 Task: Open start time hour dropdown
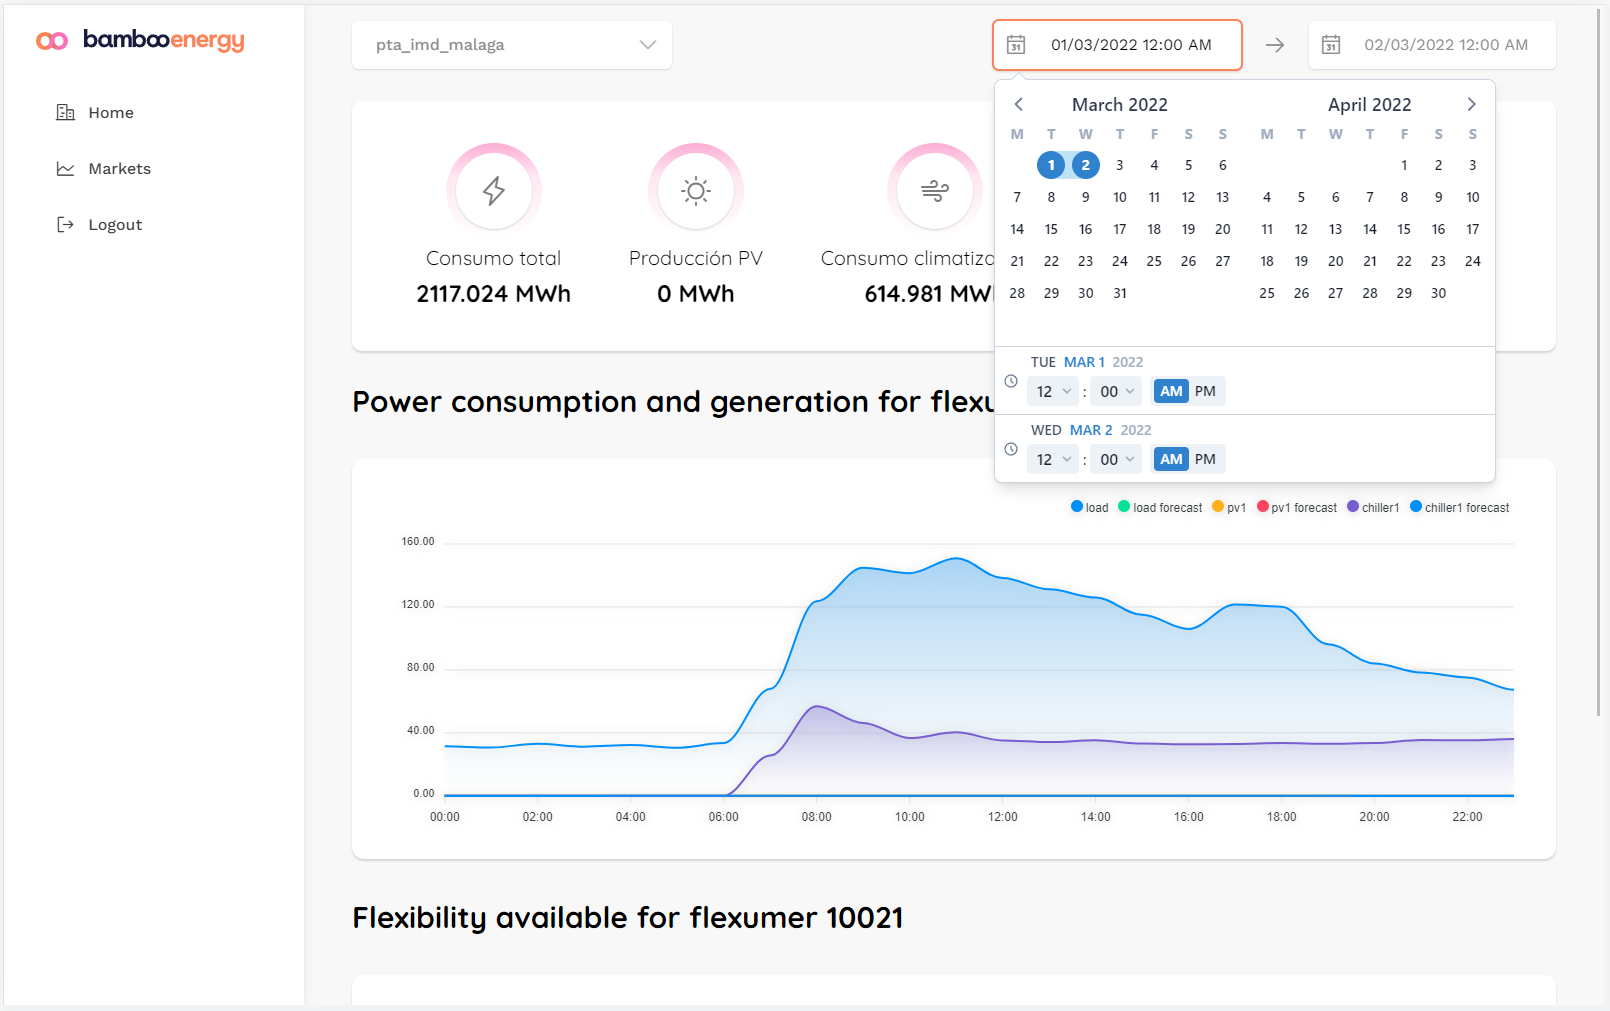point(1053,391)
